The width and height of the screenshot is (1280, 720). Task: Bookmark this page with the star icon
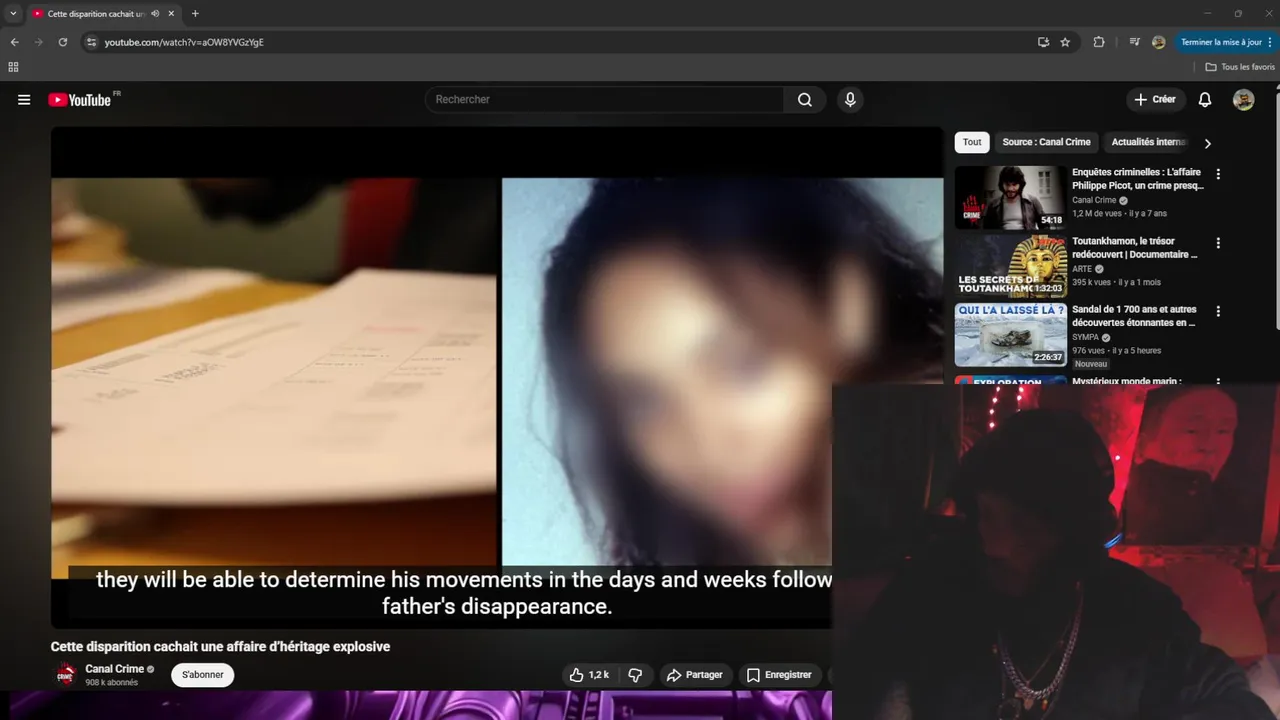pos(1065,42)
